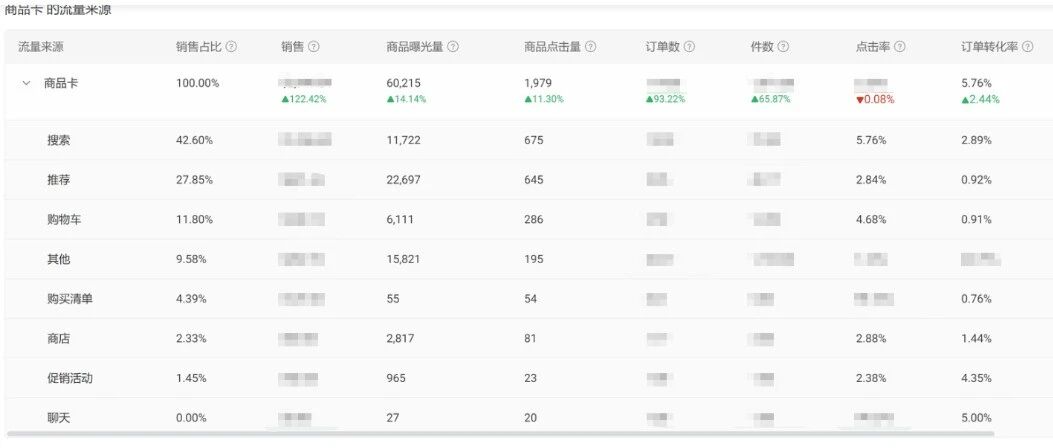The width and height of the screenshot is (1053, 448).
Task: Select the 订单转化率 column header text
Action: point(989,47)
